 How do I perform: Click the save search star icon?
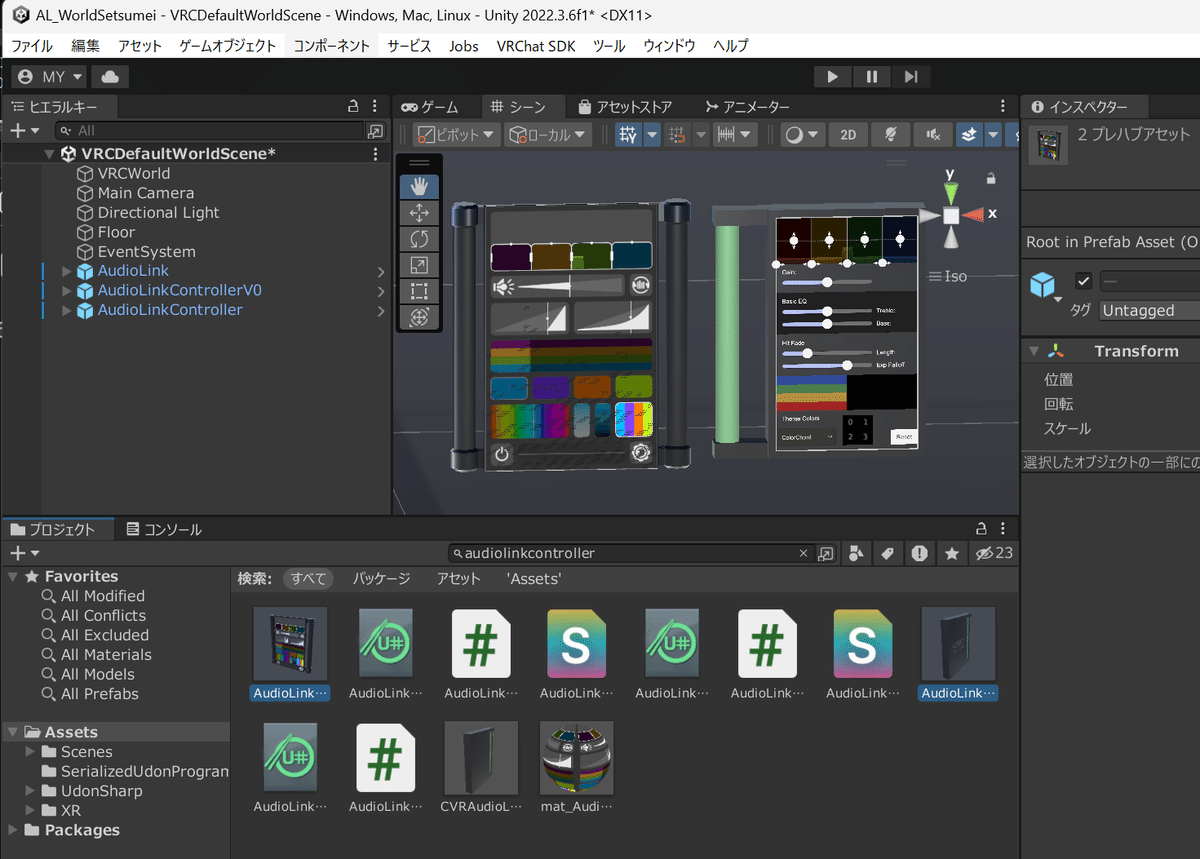pos(952,553)
